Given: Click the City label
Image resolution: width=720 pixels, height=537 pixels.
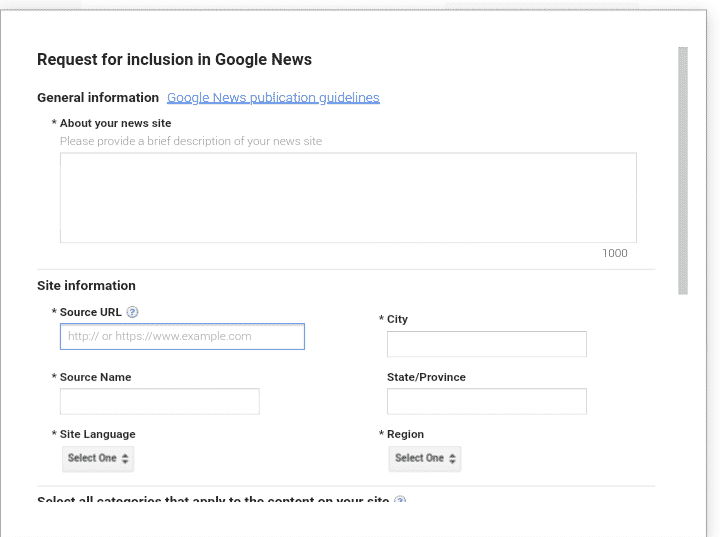Looking at the screenshot, I should pyautogui.click(x=397, y=319).
